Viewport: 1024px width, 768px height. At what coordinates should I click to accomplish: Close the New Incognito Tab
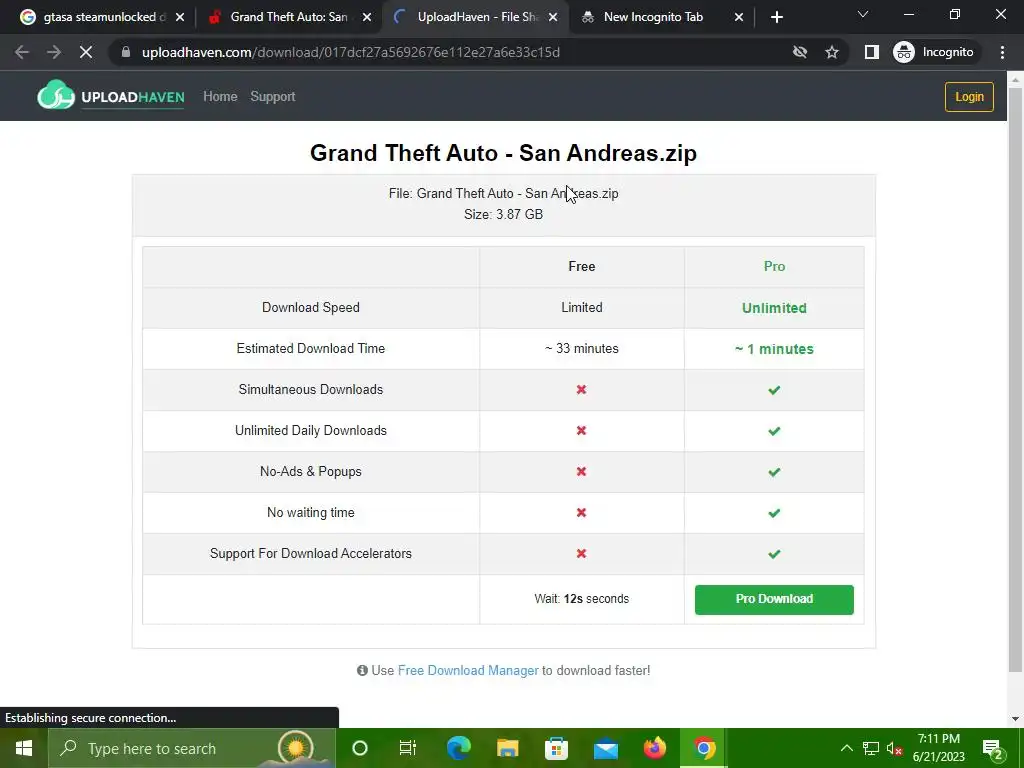[739, 17]
